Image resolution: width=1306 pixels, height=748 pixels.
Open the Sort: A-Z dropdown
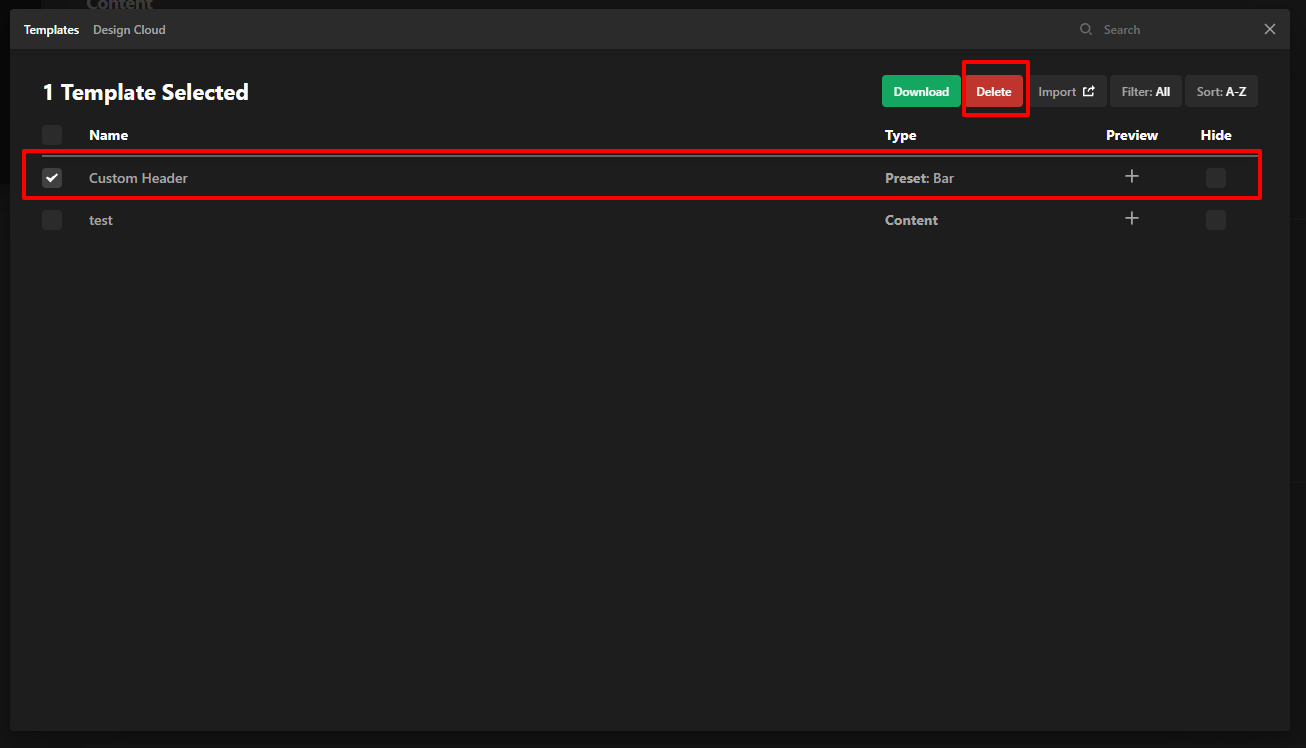pyautogui.click(x=1221, y=91)
